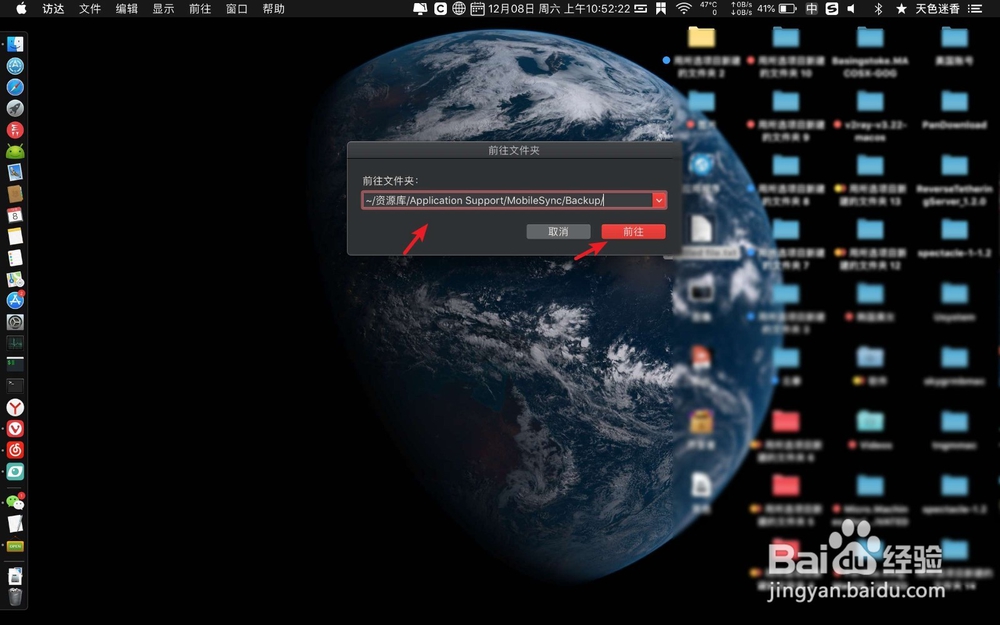Open Yandex Browser from the dock
The height and width of the screenshot is (625, 1000).
[x=14, y=408]
